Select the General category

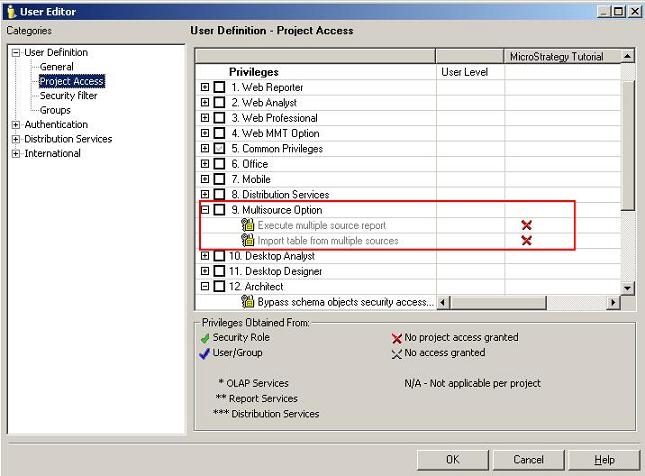[x=56, y=67]
